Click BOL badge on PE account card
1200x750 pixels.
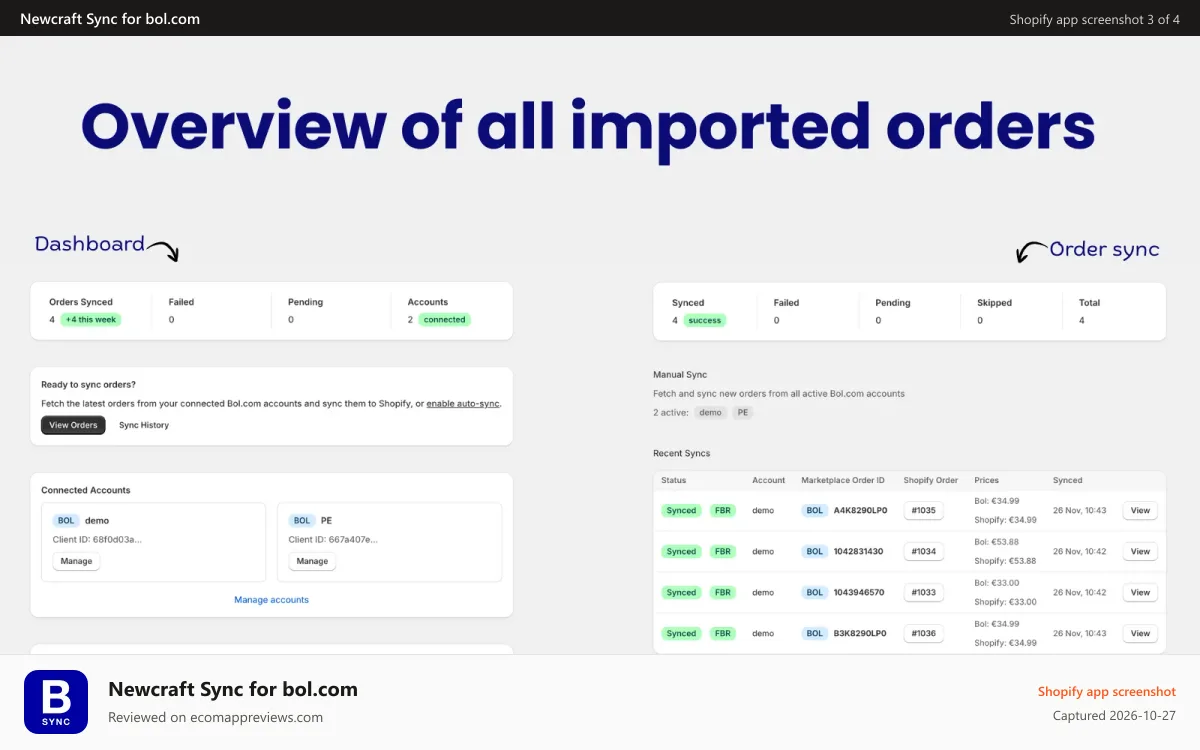pos(302,521)
